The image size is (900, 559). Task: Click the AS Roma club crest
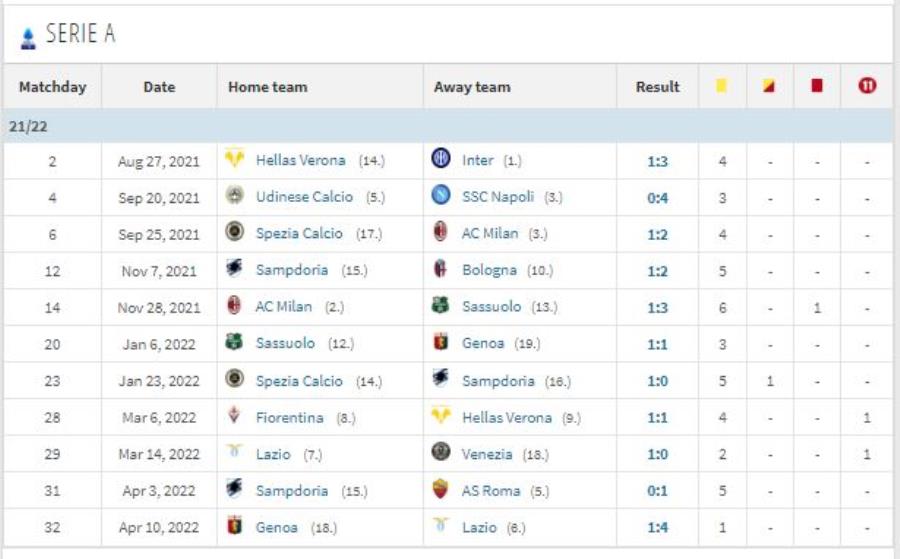440,489
